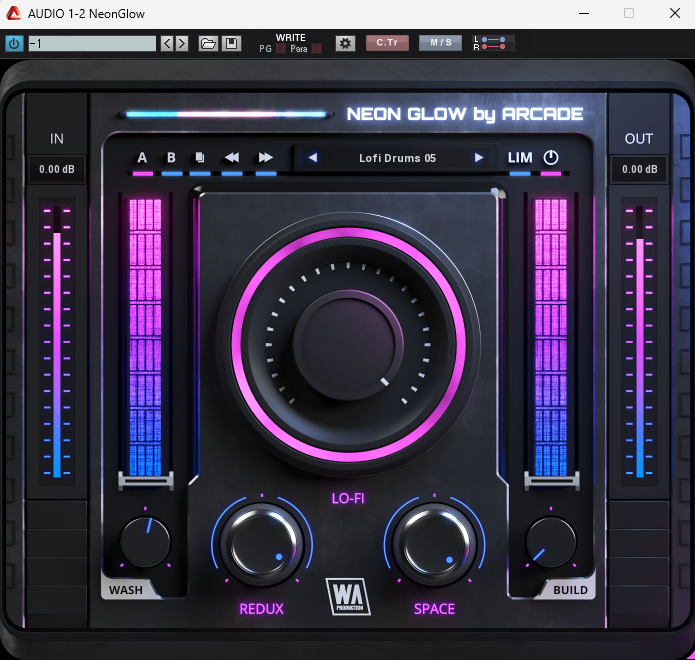Image resolution: width=695 pixels, height=660 pixels.
Task: Click the right neon meter slider handle
Action: pos(551,480)
